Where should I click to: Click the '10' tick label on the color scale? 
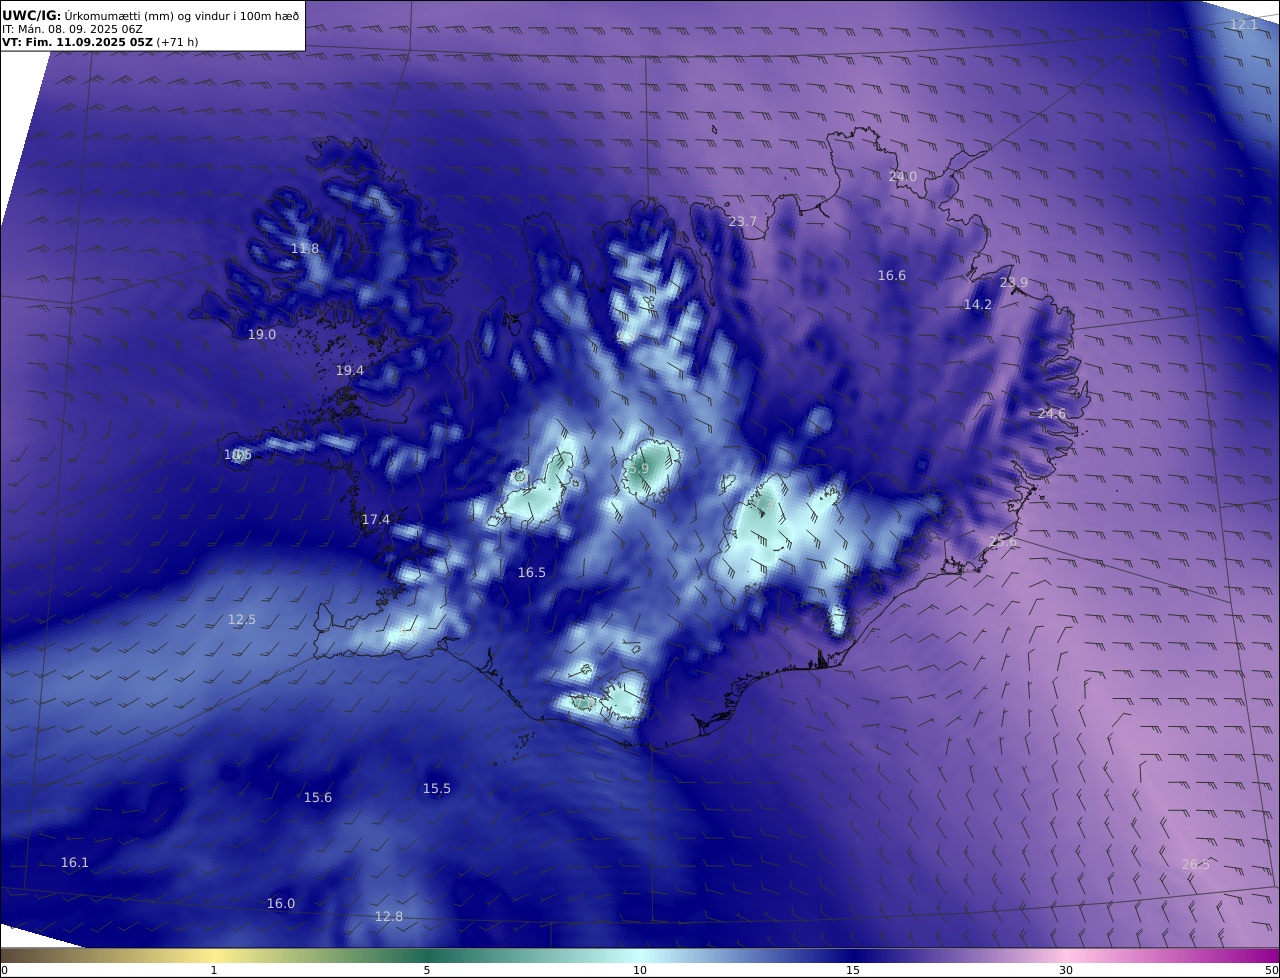640,970
